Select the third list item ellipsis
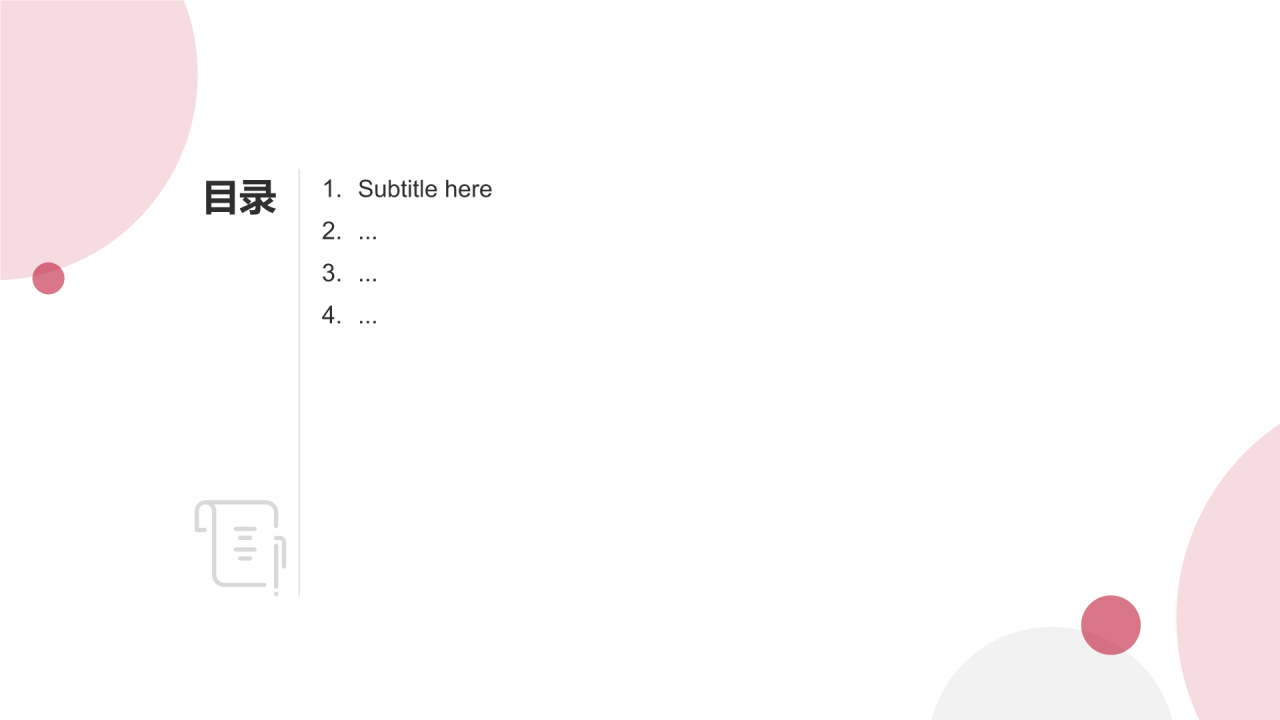The height and width of the screenshot is (720, 1280). tap(368, 274)
